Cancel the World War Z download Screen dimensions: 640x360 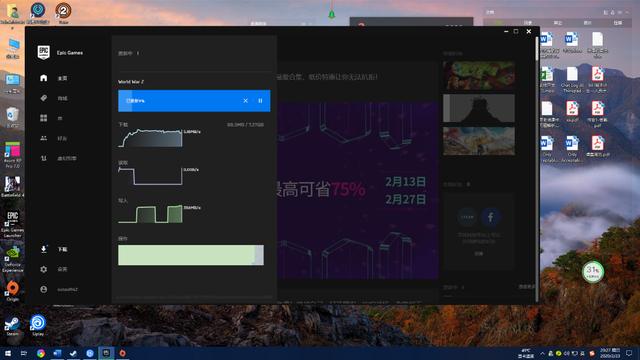click(x=245, y=100)
